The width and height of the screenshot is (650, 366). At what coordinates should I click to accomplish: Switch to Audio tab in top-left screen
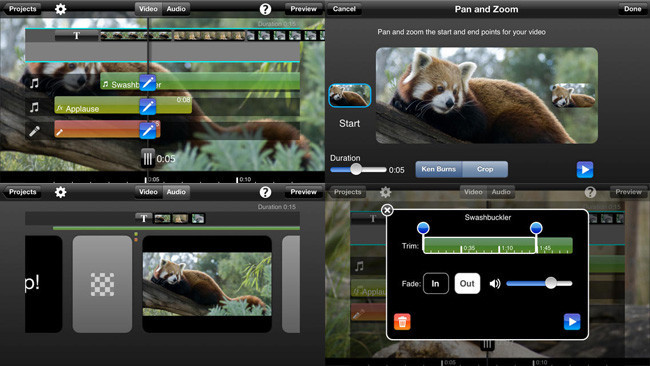(x=176, y=9)
